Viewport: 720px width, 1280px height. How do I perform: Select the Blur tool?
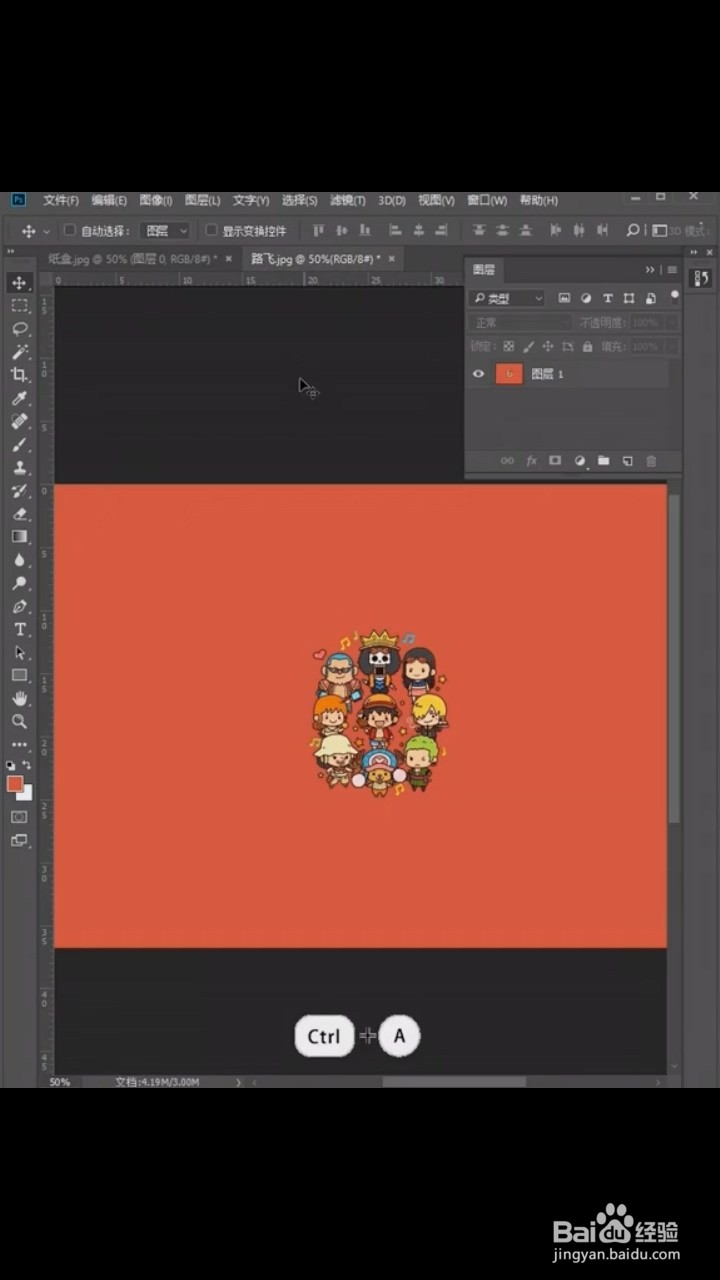19,560
